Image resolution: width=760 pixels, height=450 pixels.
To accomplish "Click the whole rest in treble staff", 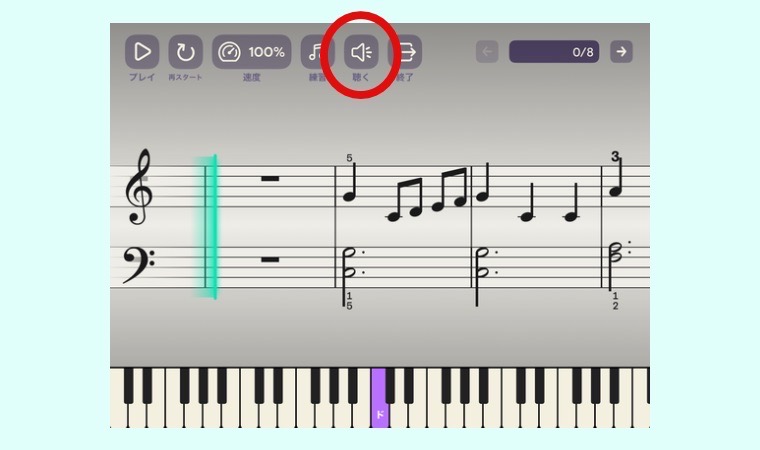I will pyautogui.click(x=270, y=178).
